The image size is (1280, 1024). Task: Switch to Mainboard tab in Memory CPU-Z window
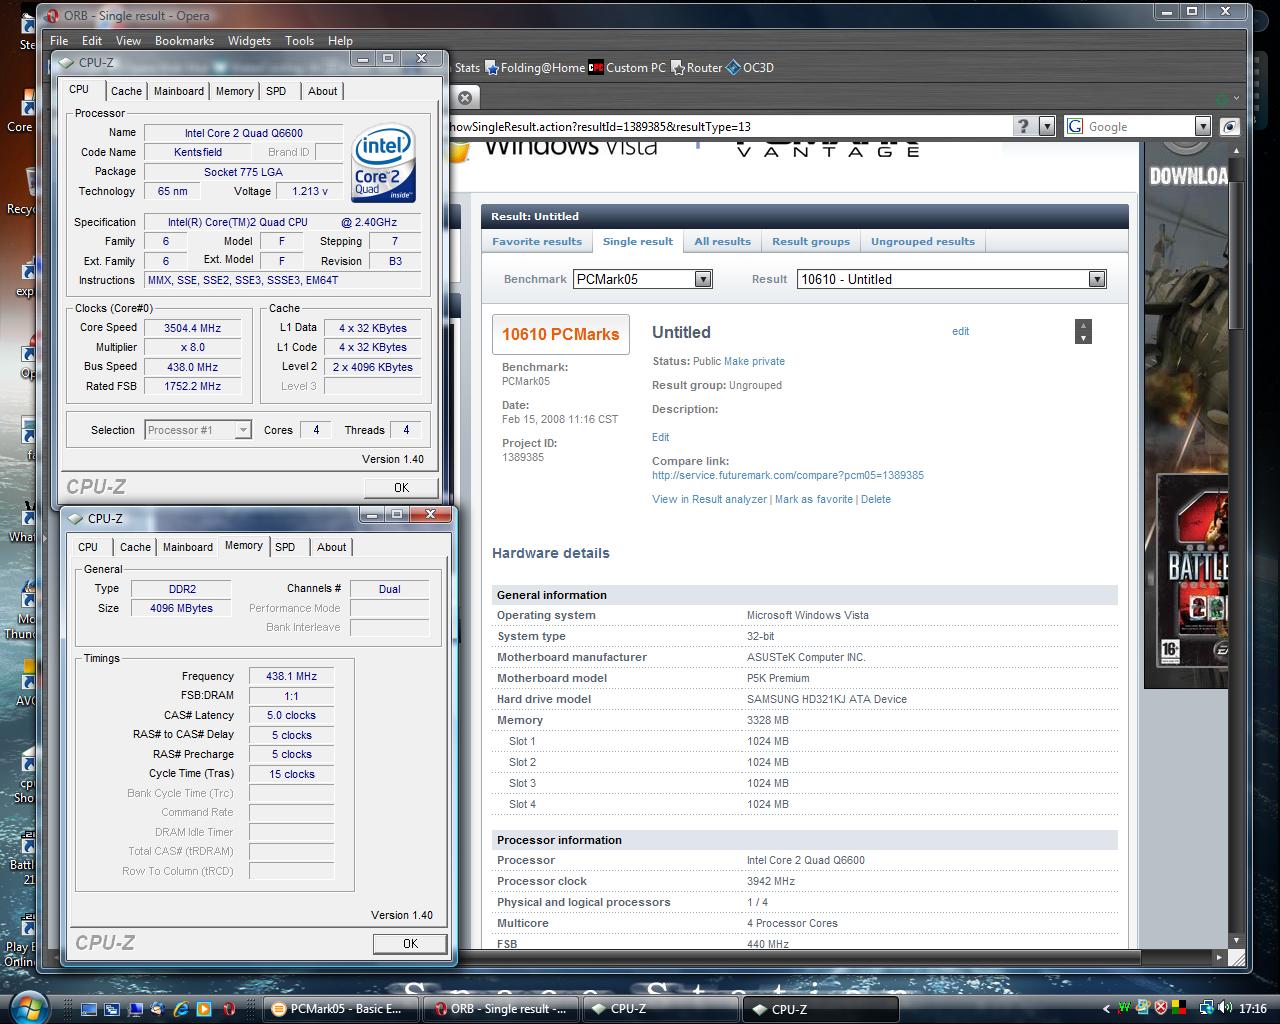188,547
